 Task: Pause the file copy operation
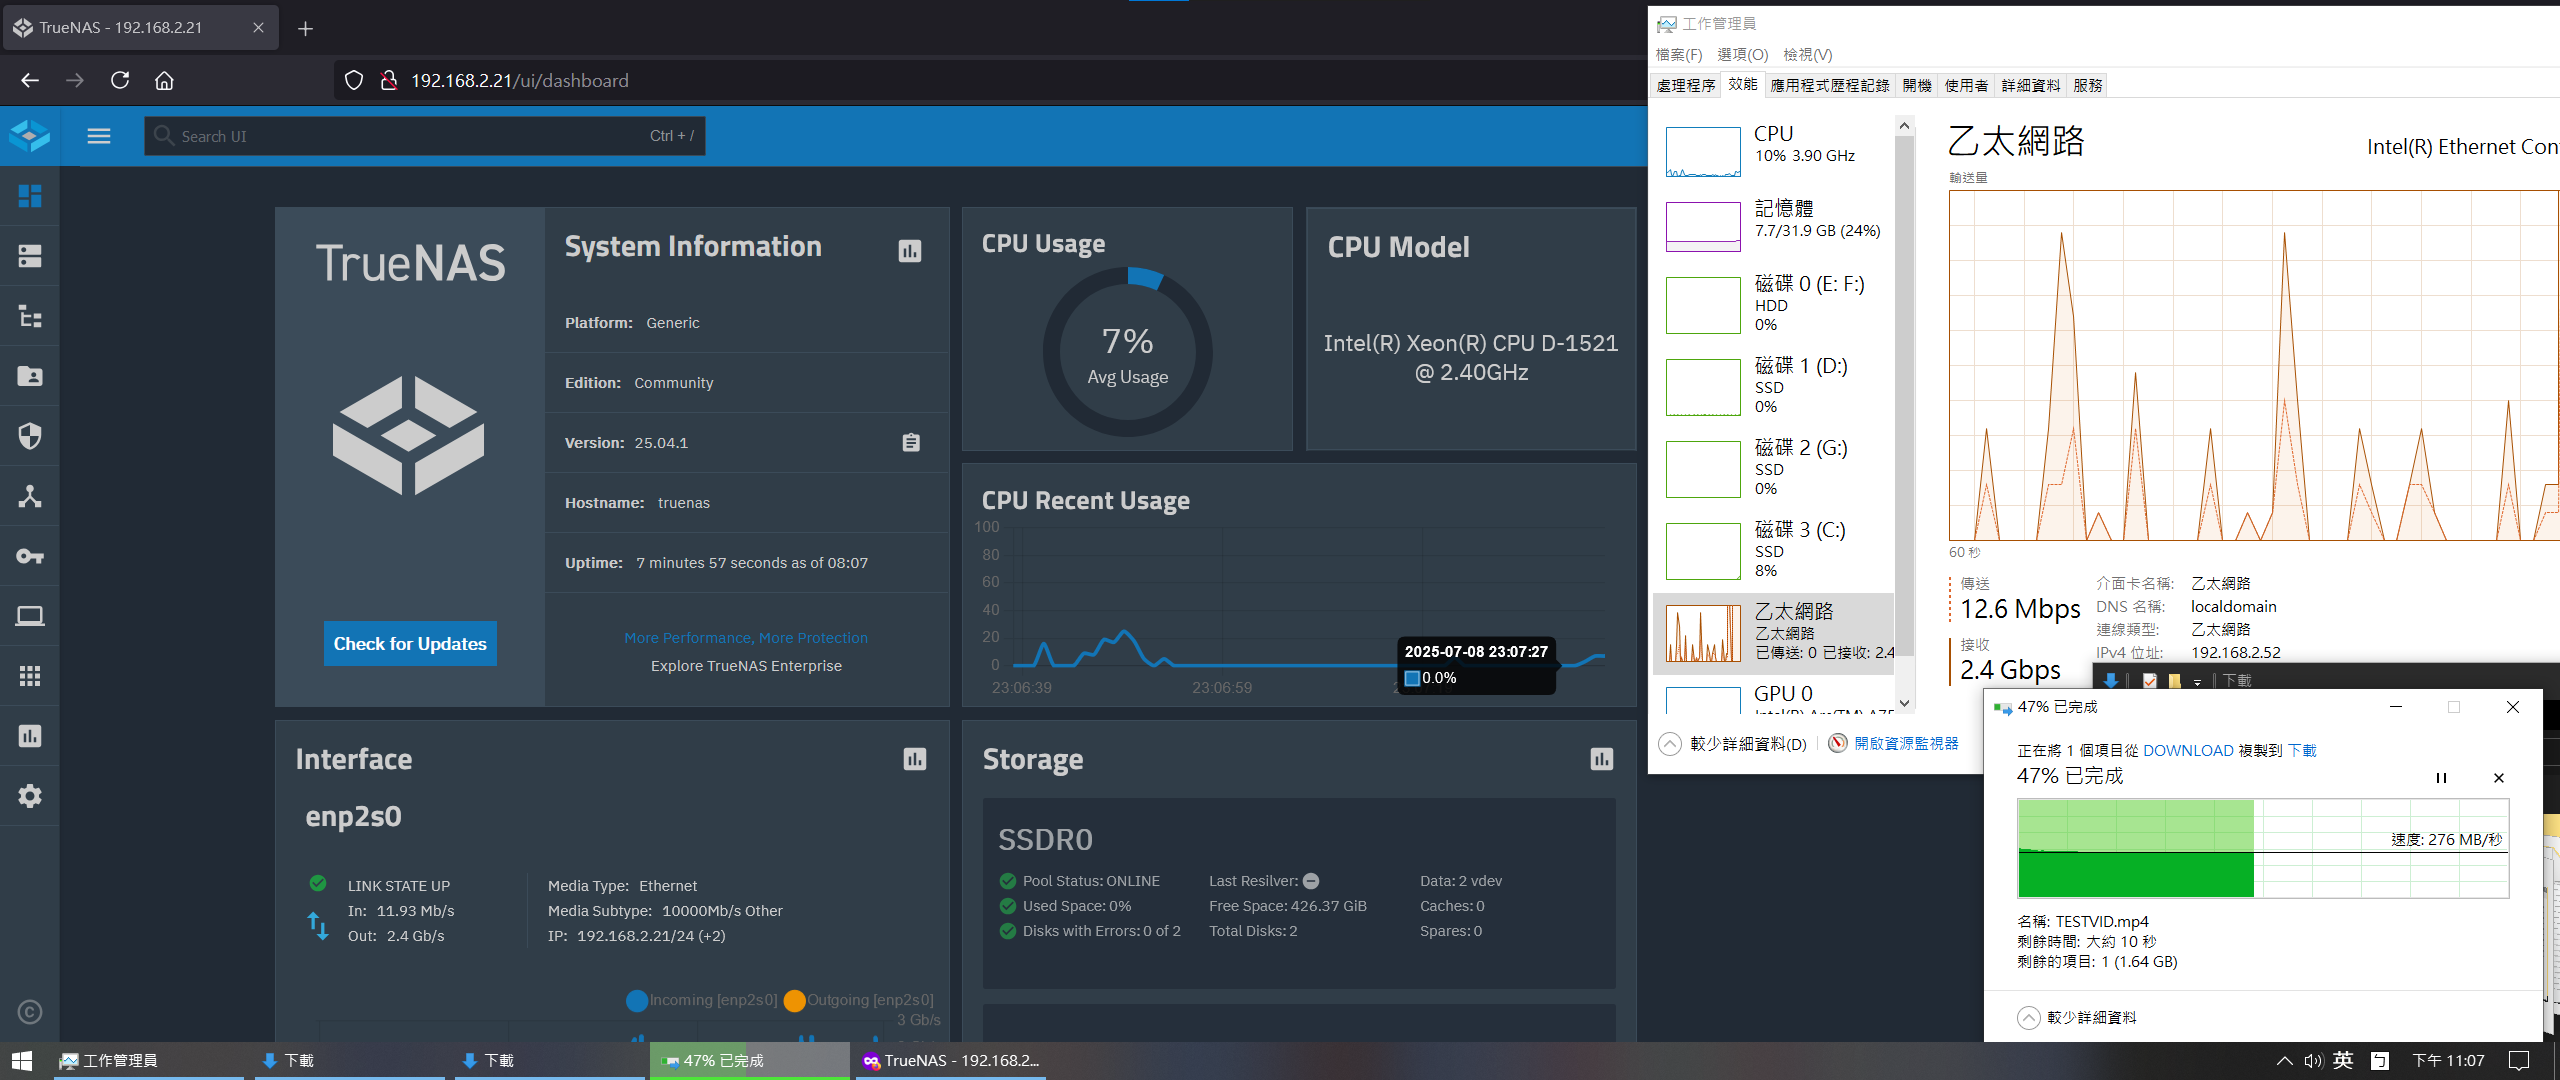(x=2441, y=778)
